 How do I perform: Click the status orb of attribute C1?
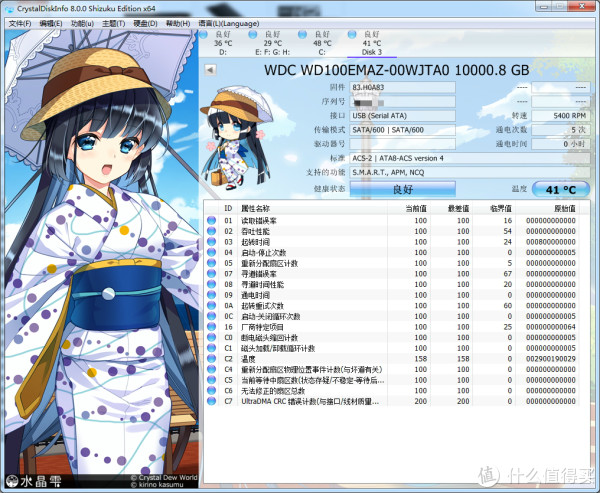click(x=211, y=348)
